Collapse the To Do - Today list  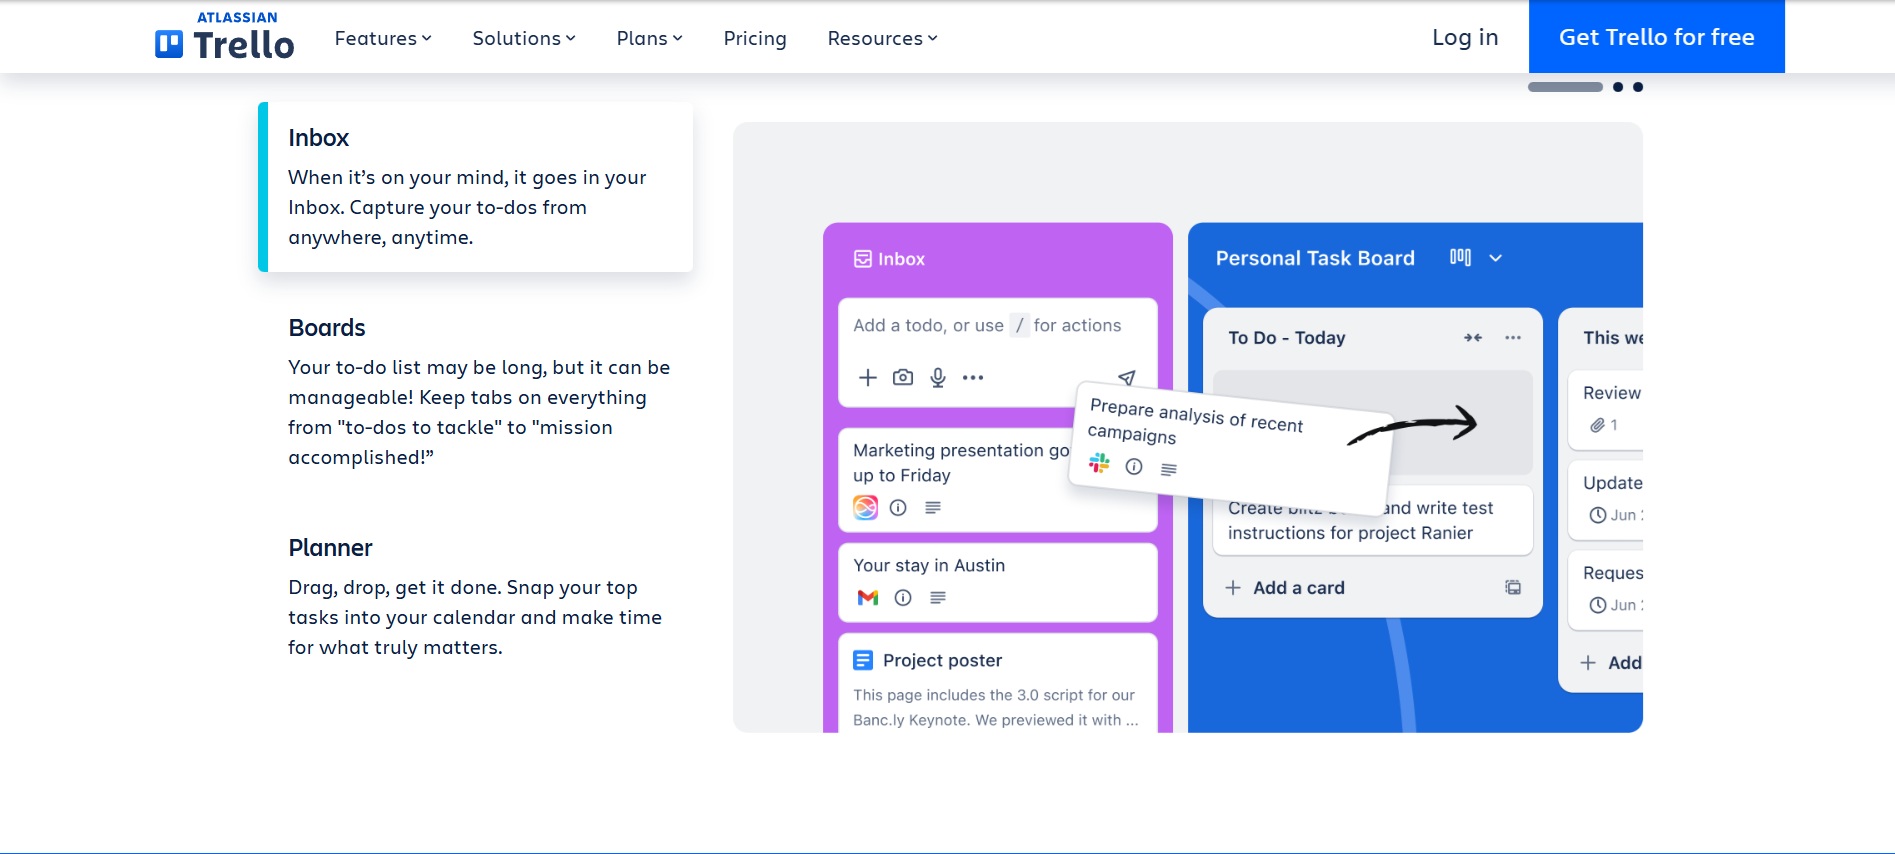click(x=1473, y=338)
